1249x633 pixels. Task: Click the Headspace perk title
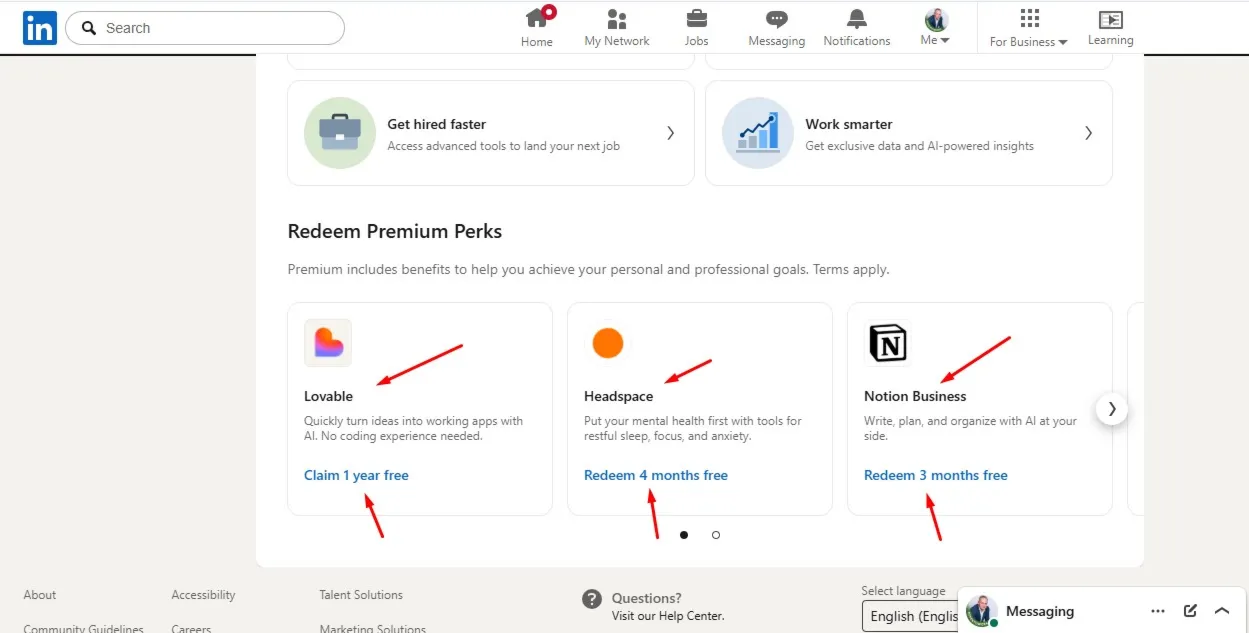pyautogui.click(x=618, y=396)
